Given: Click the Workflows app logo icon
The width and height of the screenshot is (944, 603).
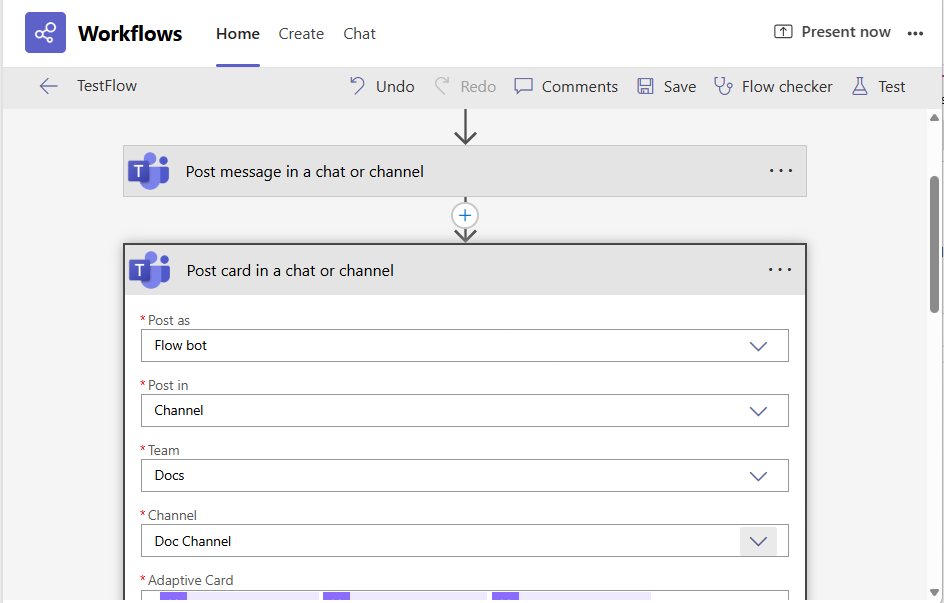Looking at the screenshot, I should [x=45, y=33].
